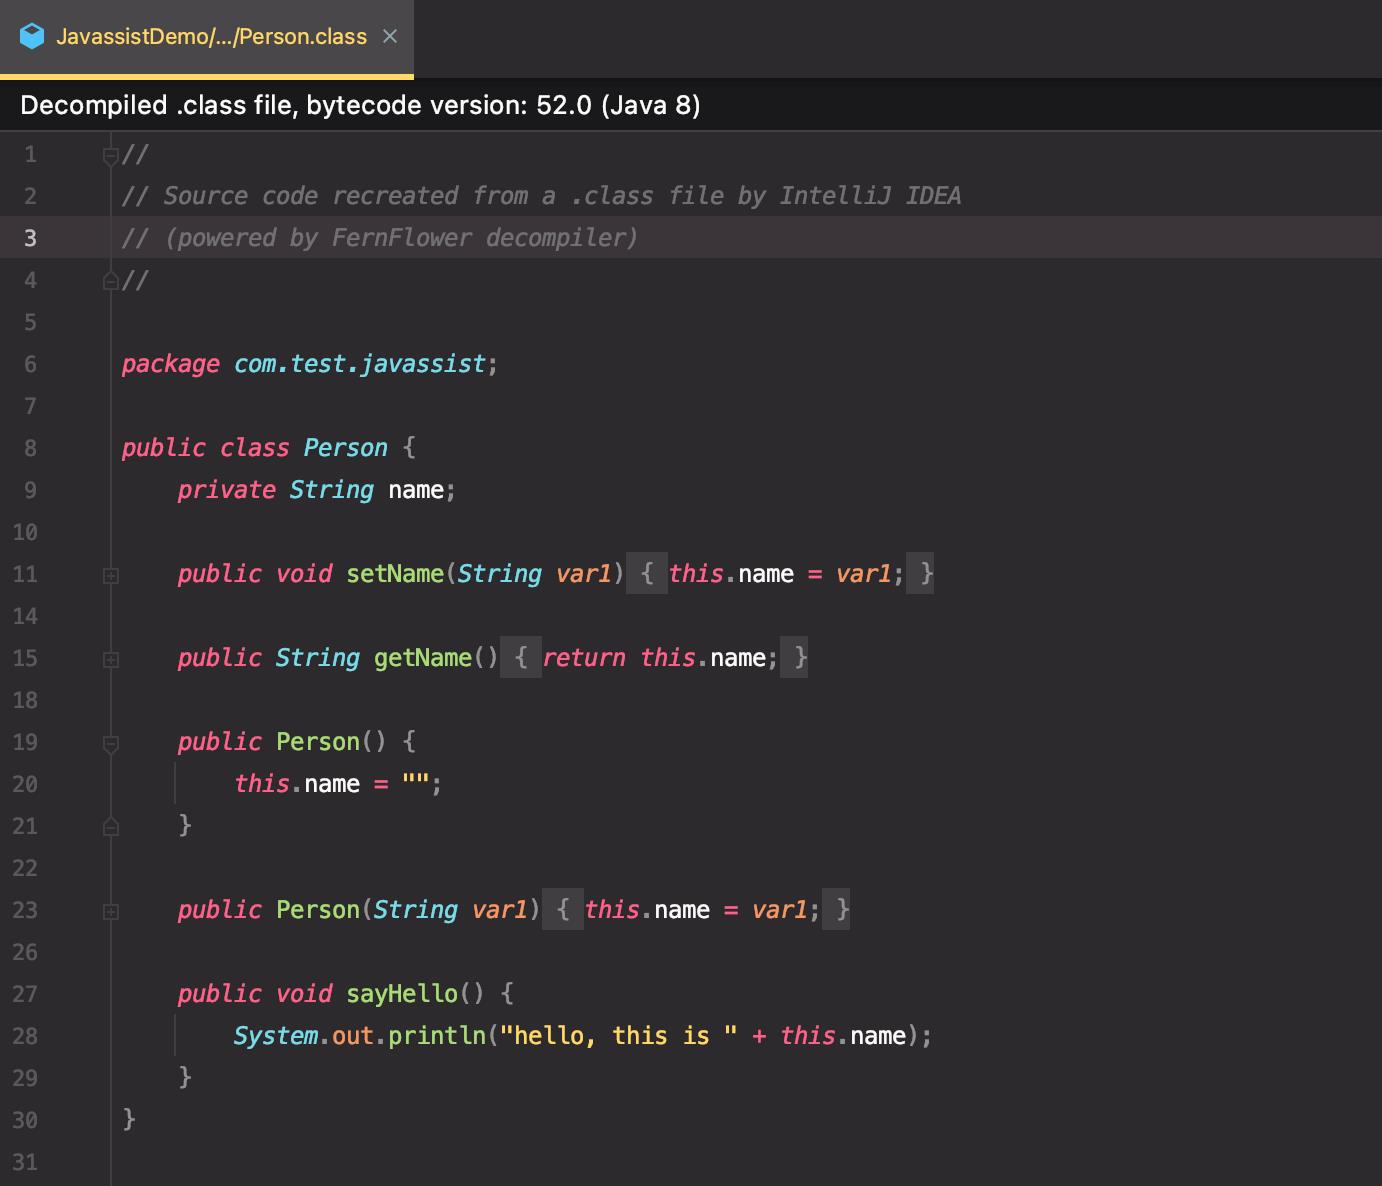Close the Person.class tab
The height and width of the screenshot is (1186, 1382).
point(390,37)
